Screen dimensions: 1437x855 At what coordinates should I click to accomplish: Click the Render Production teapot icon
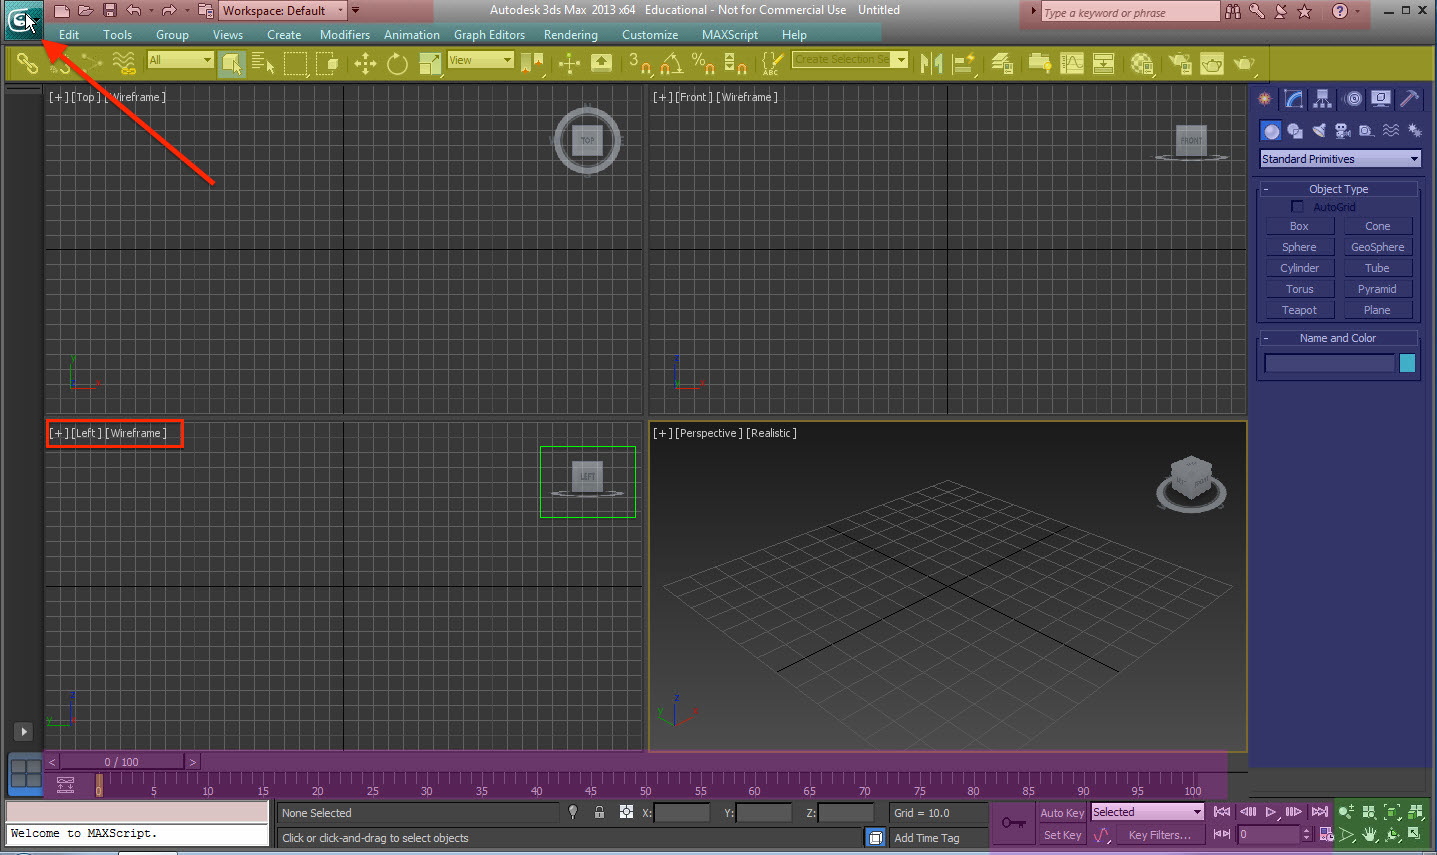pos(1244,64)
